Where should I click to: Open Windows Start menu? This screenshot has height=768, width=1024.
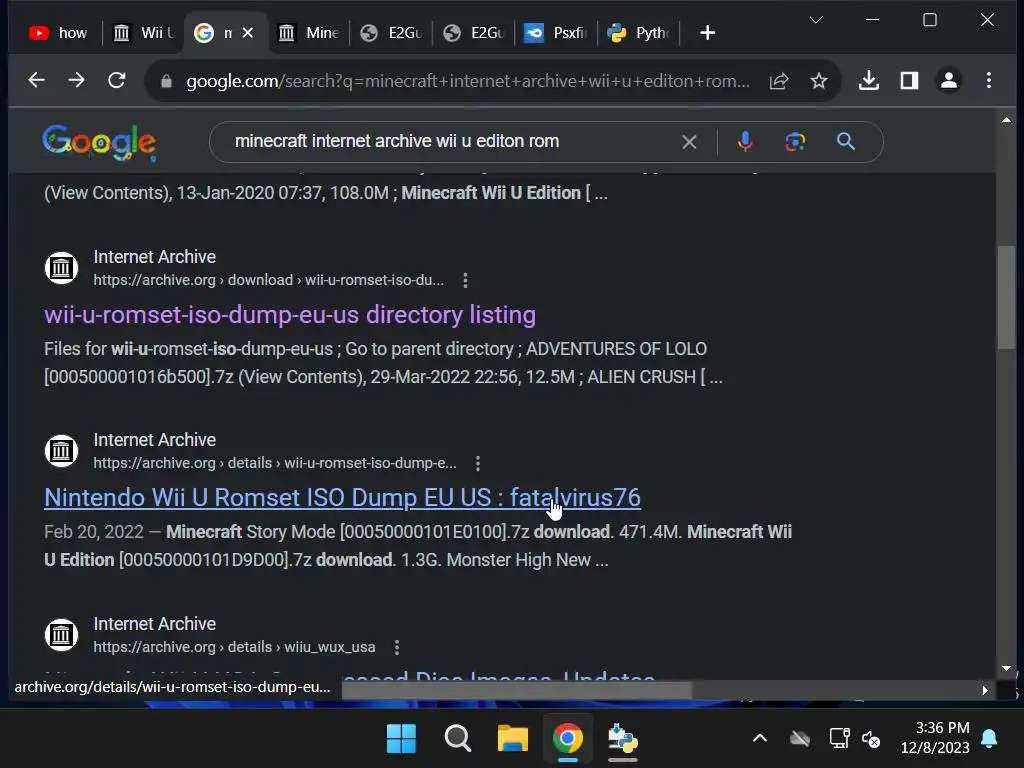(401, 739)
